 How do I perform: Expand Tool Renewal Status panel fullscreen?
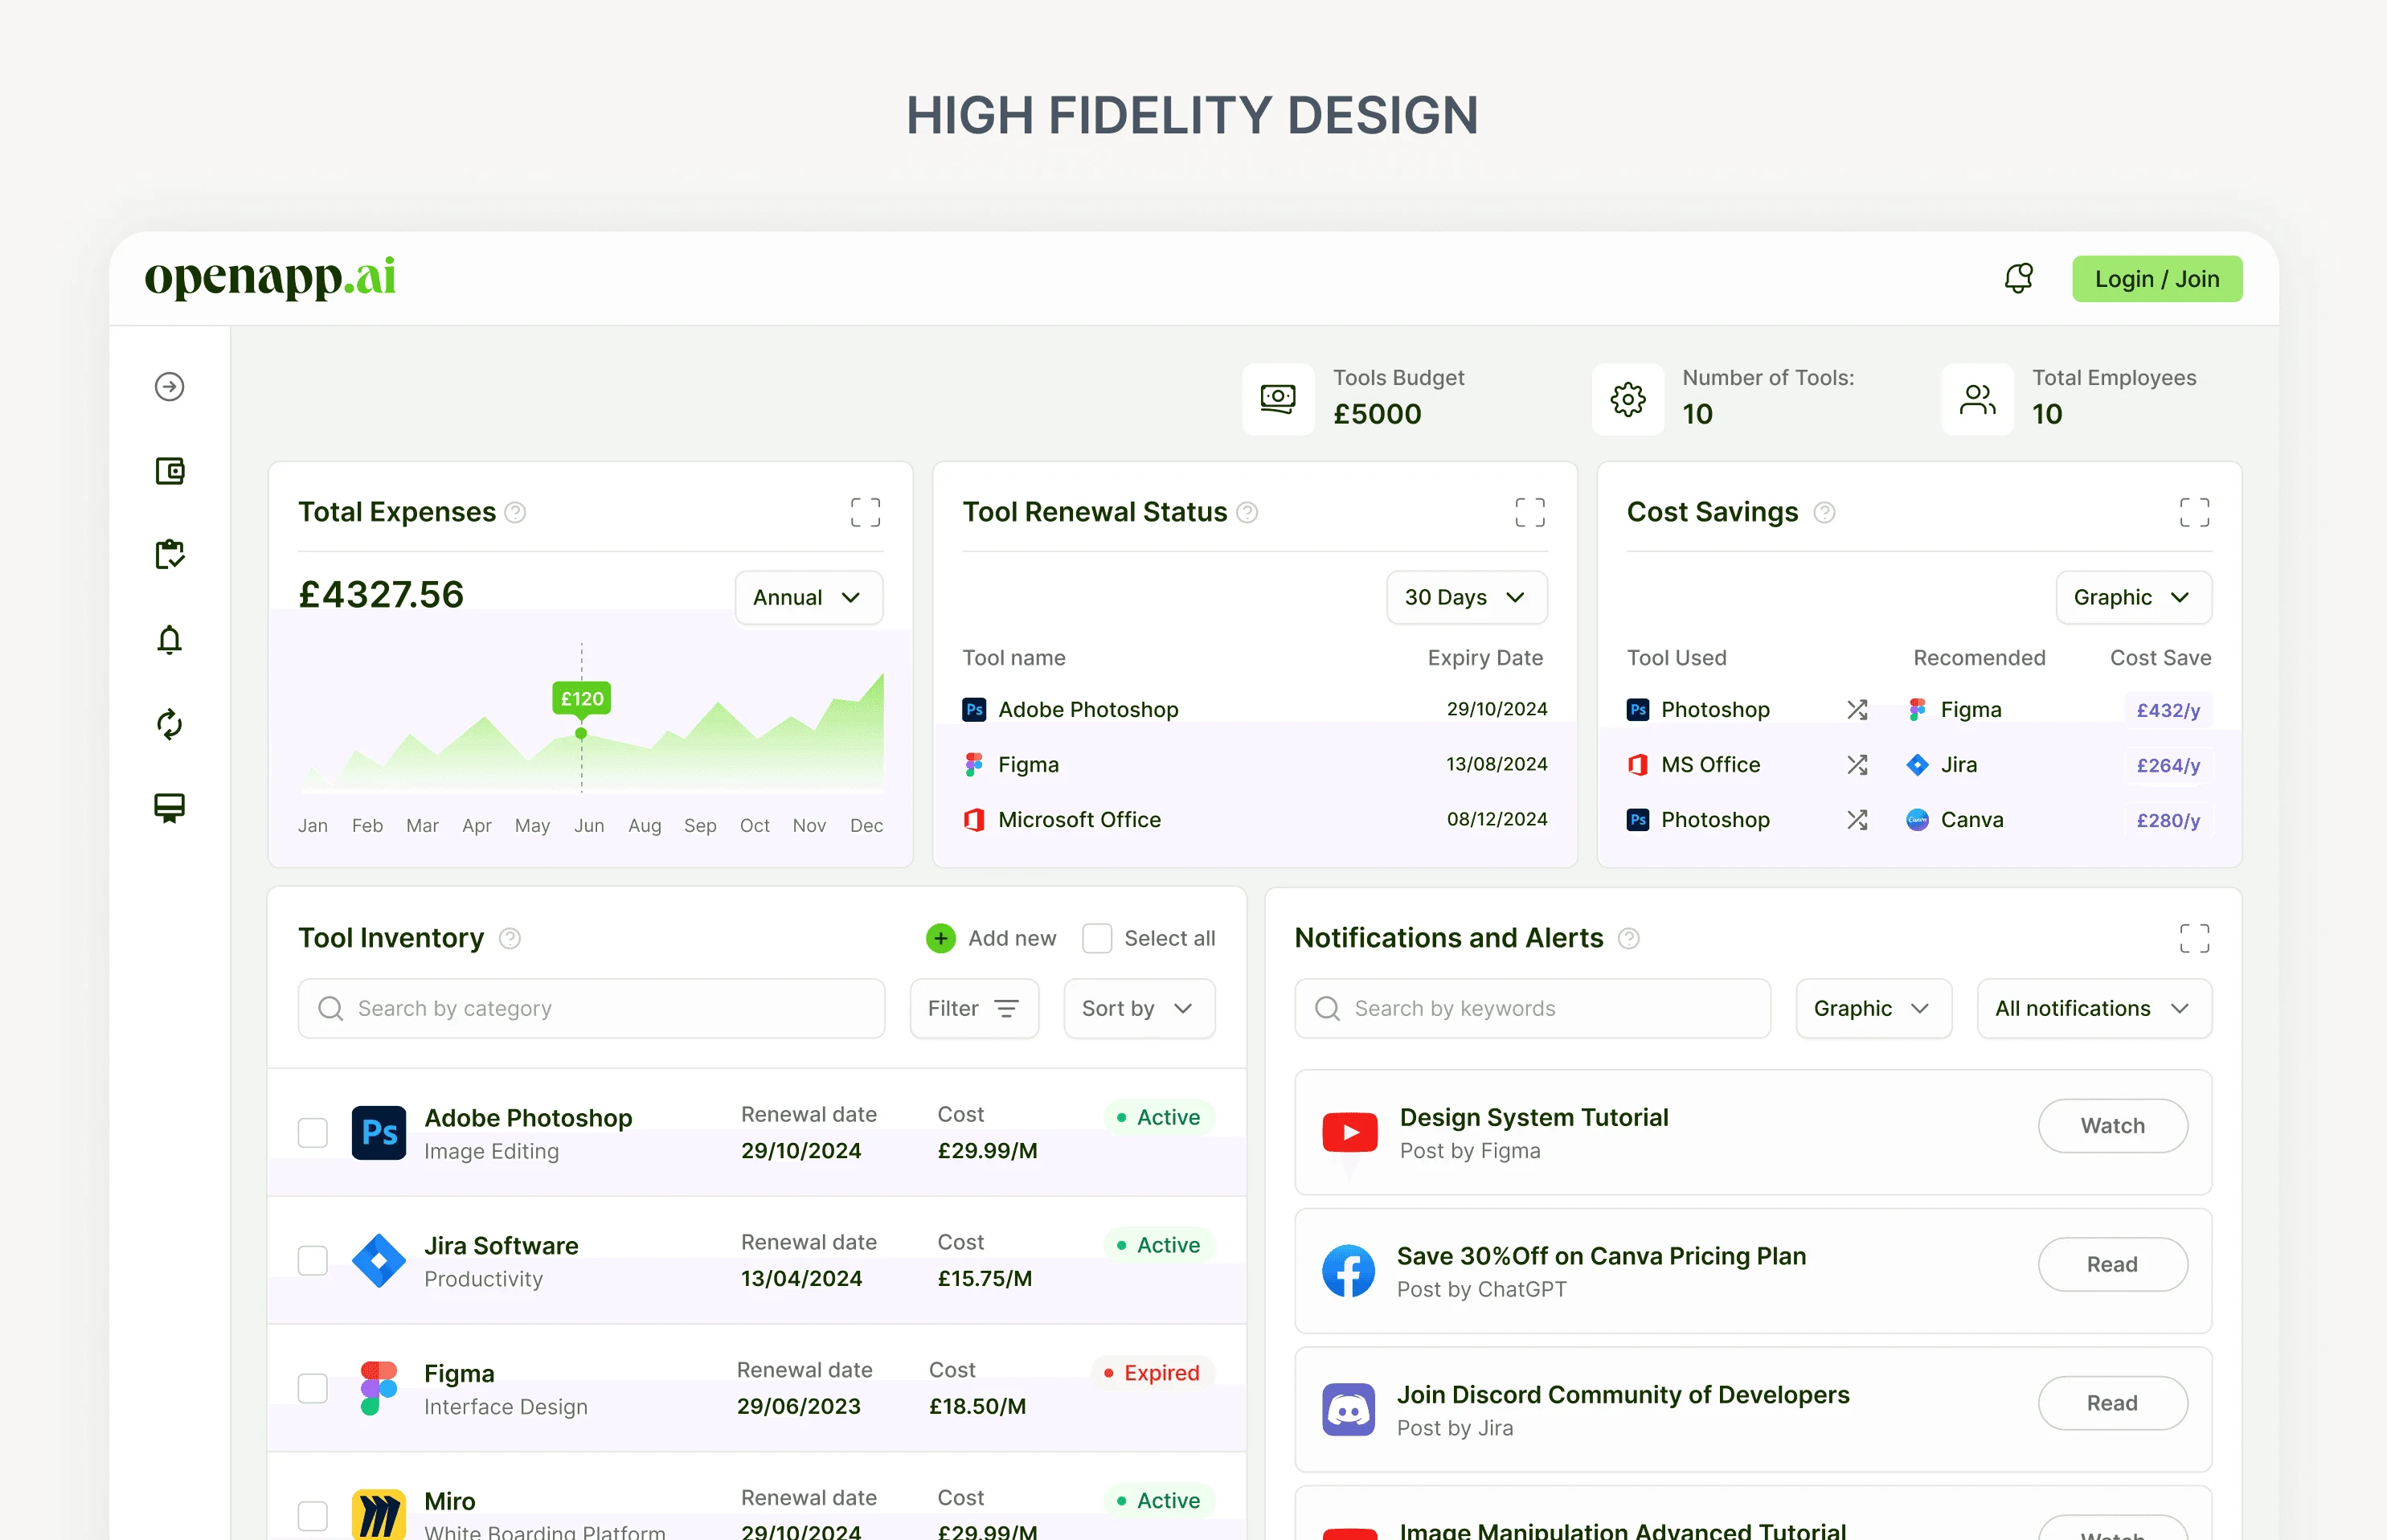coord(1529,512)
